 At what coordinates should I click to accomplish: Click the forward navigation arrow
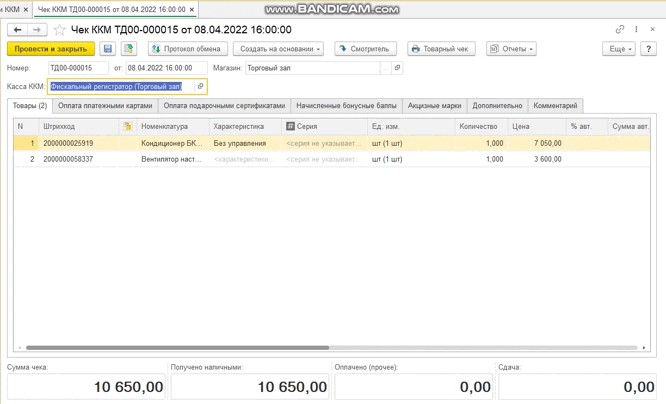37,30
